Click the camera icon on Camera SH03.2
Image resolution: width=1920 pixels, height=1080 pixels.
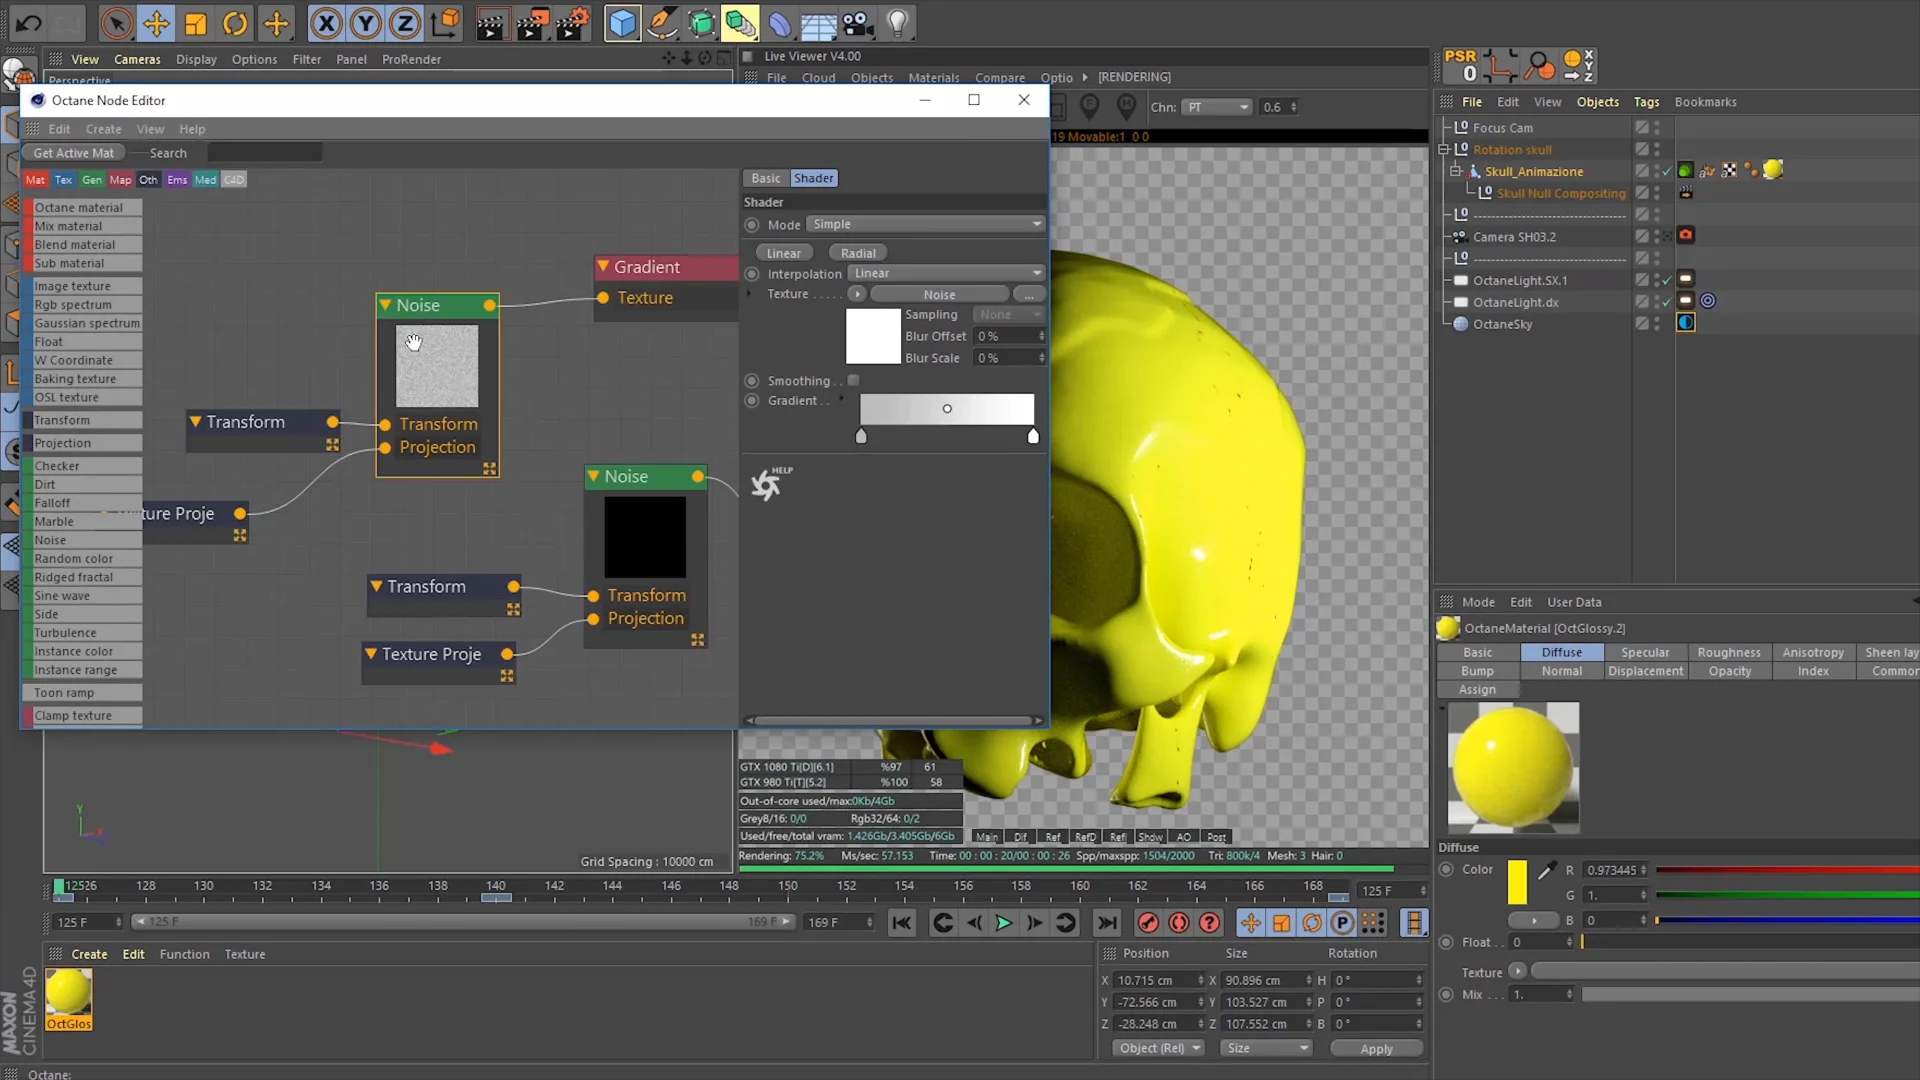coord(1685,235)
